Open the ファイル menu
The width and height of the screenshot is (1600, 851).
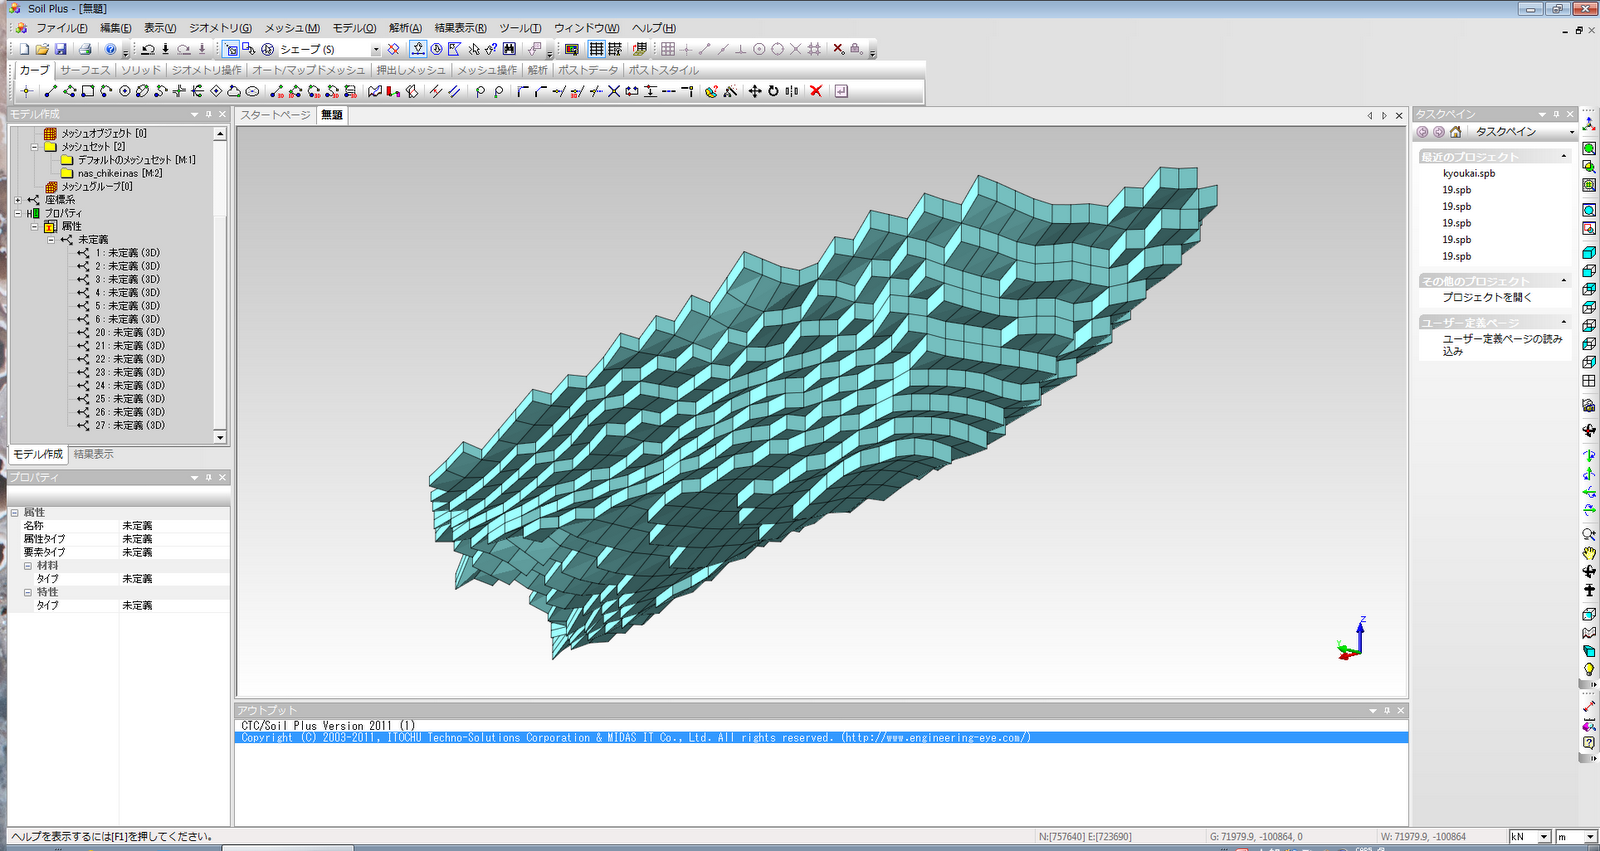(x=61, y=28)
